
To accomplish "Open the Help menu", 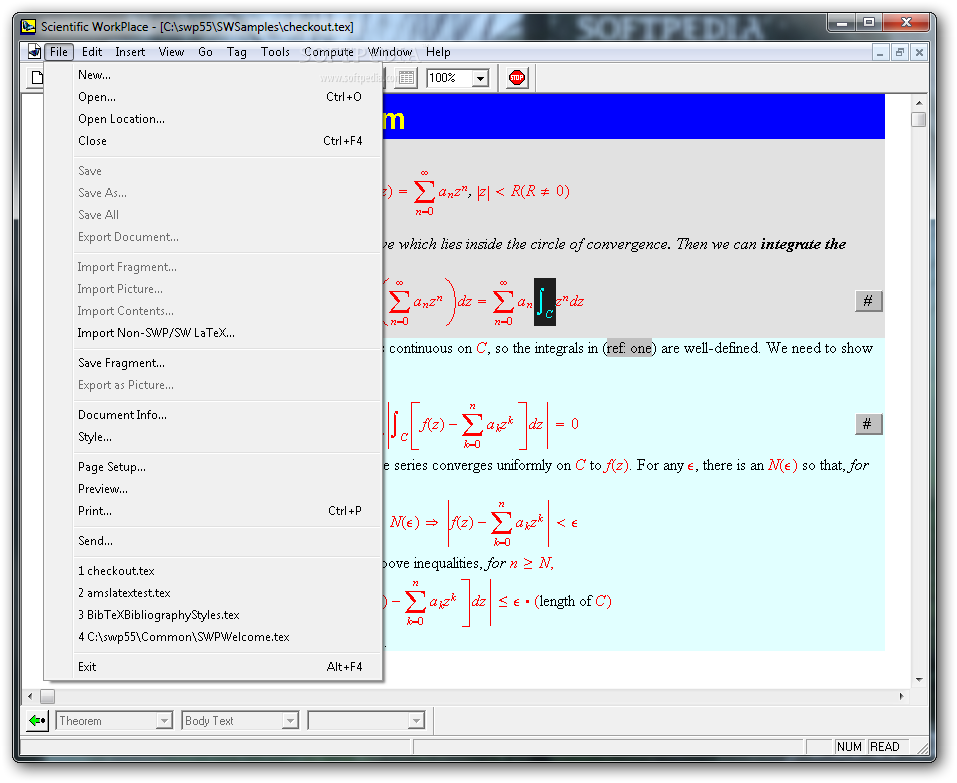I will [438, 52].
